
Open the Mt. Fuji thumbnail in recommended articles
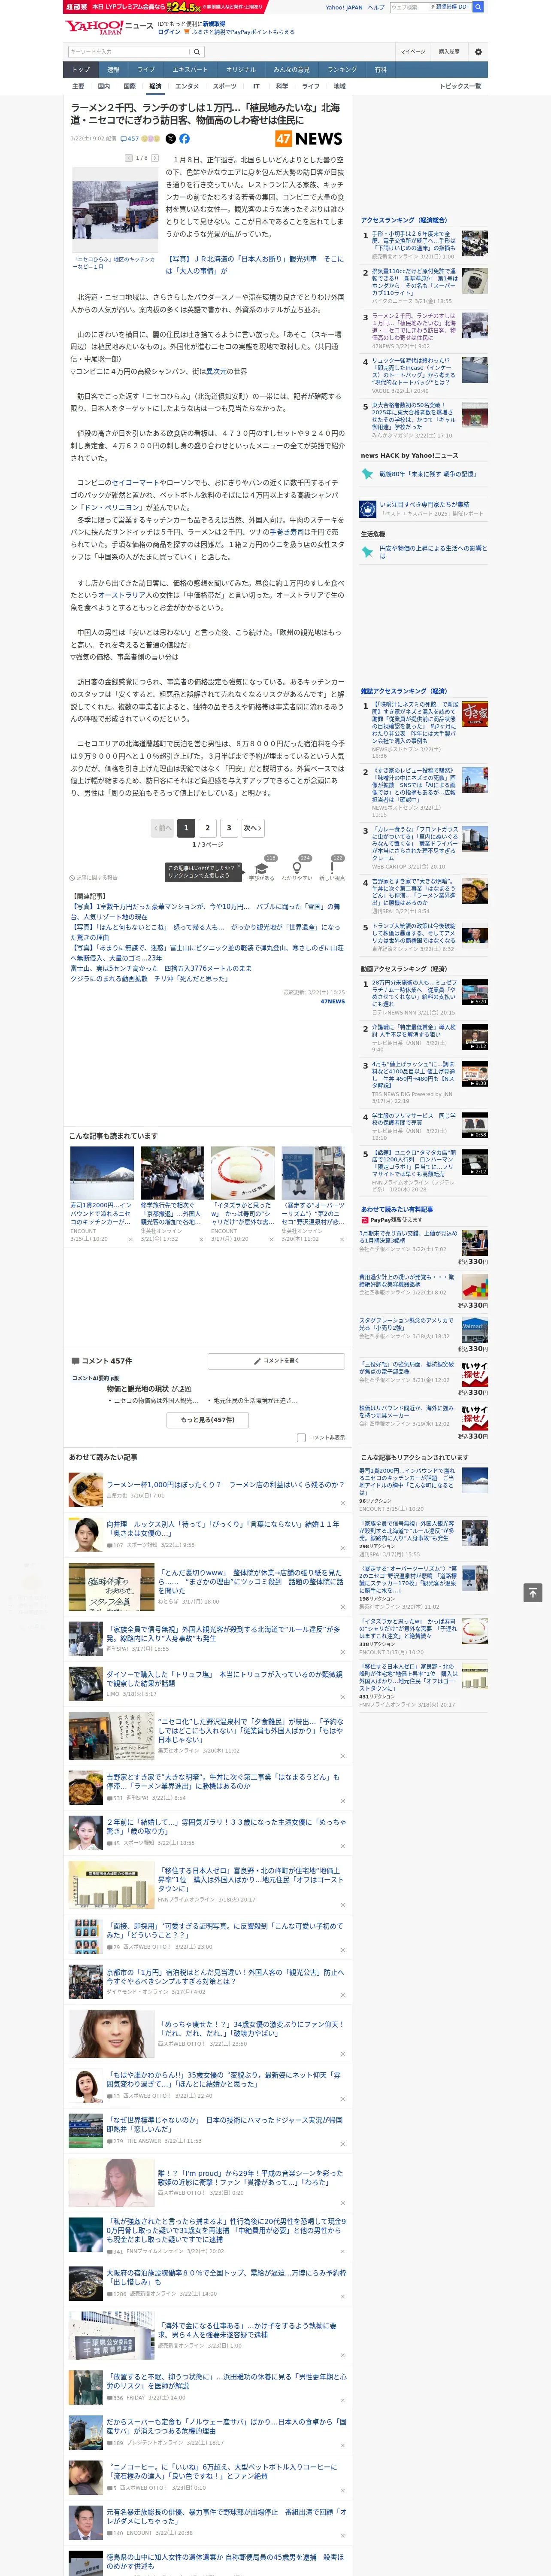point(102,1172)
